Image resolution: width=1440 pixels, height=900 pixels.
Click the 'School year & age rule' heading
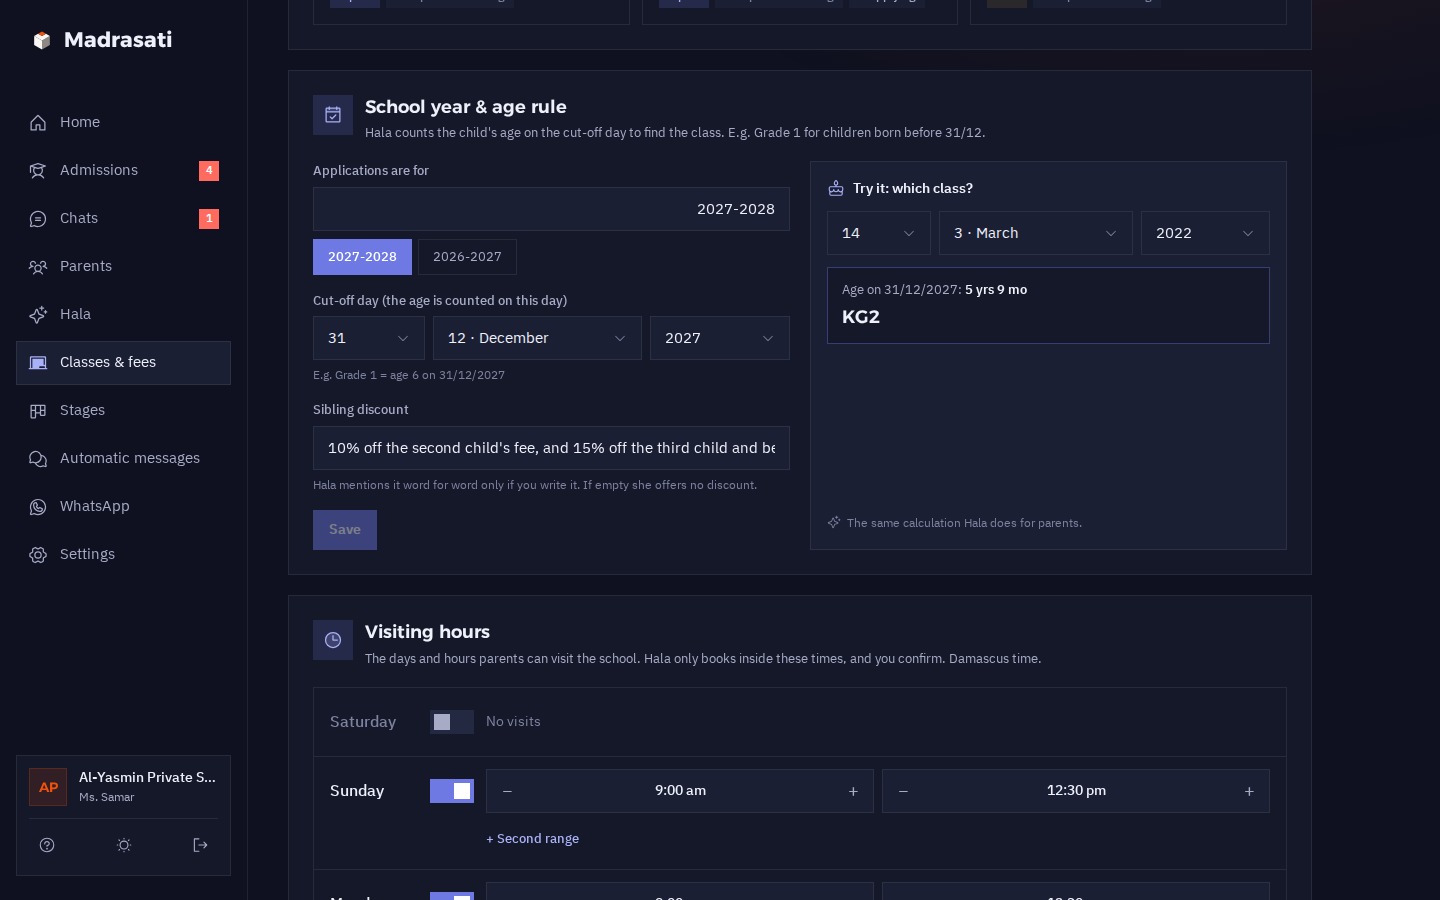click(x=465, y=107)
